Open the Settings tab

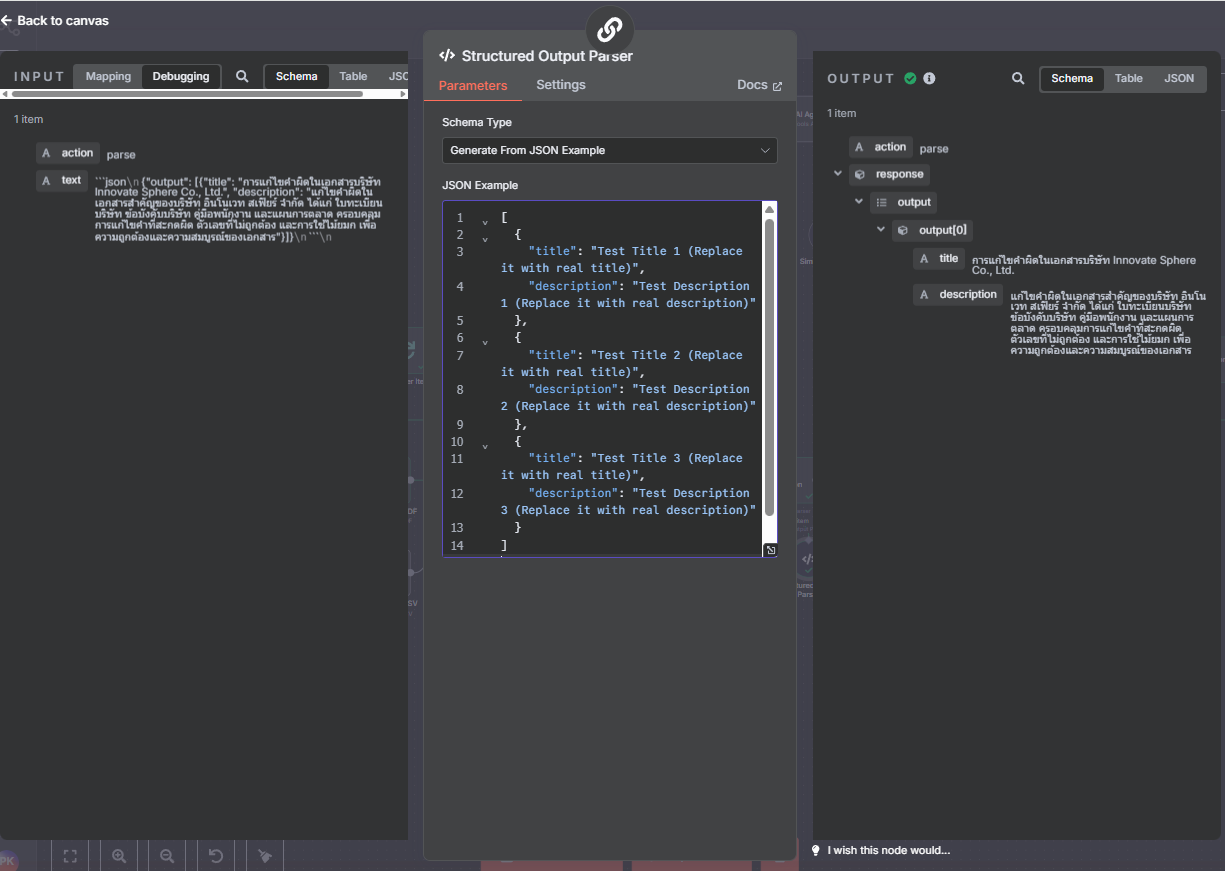point(561,85)
